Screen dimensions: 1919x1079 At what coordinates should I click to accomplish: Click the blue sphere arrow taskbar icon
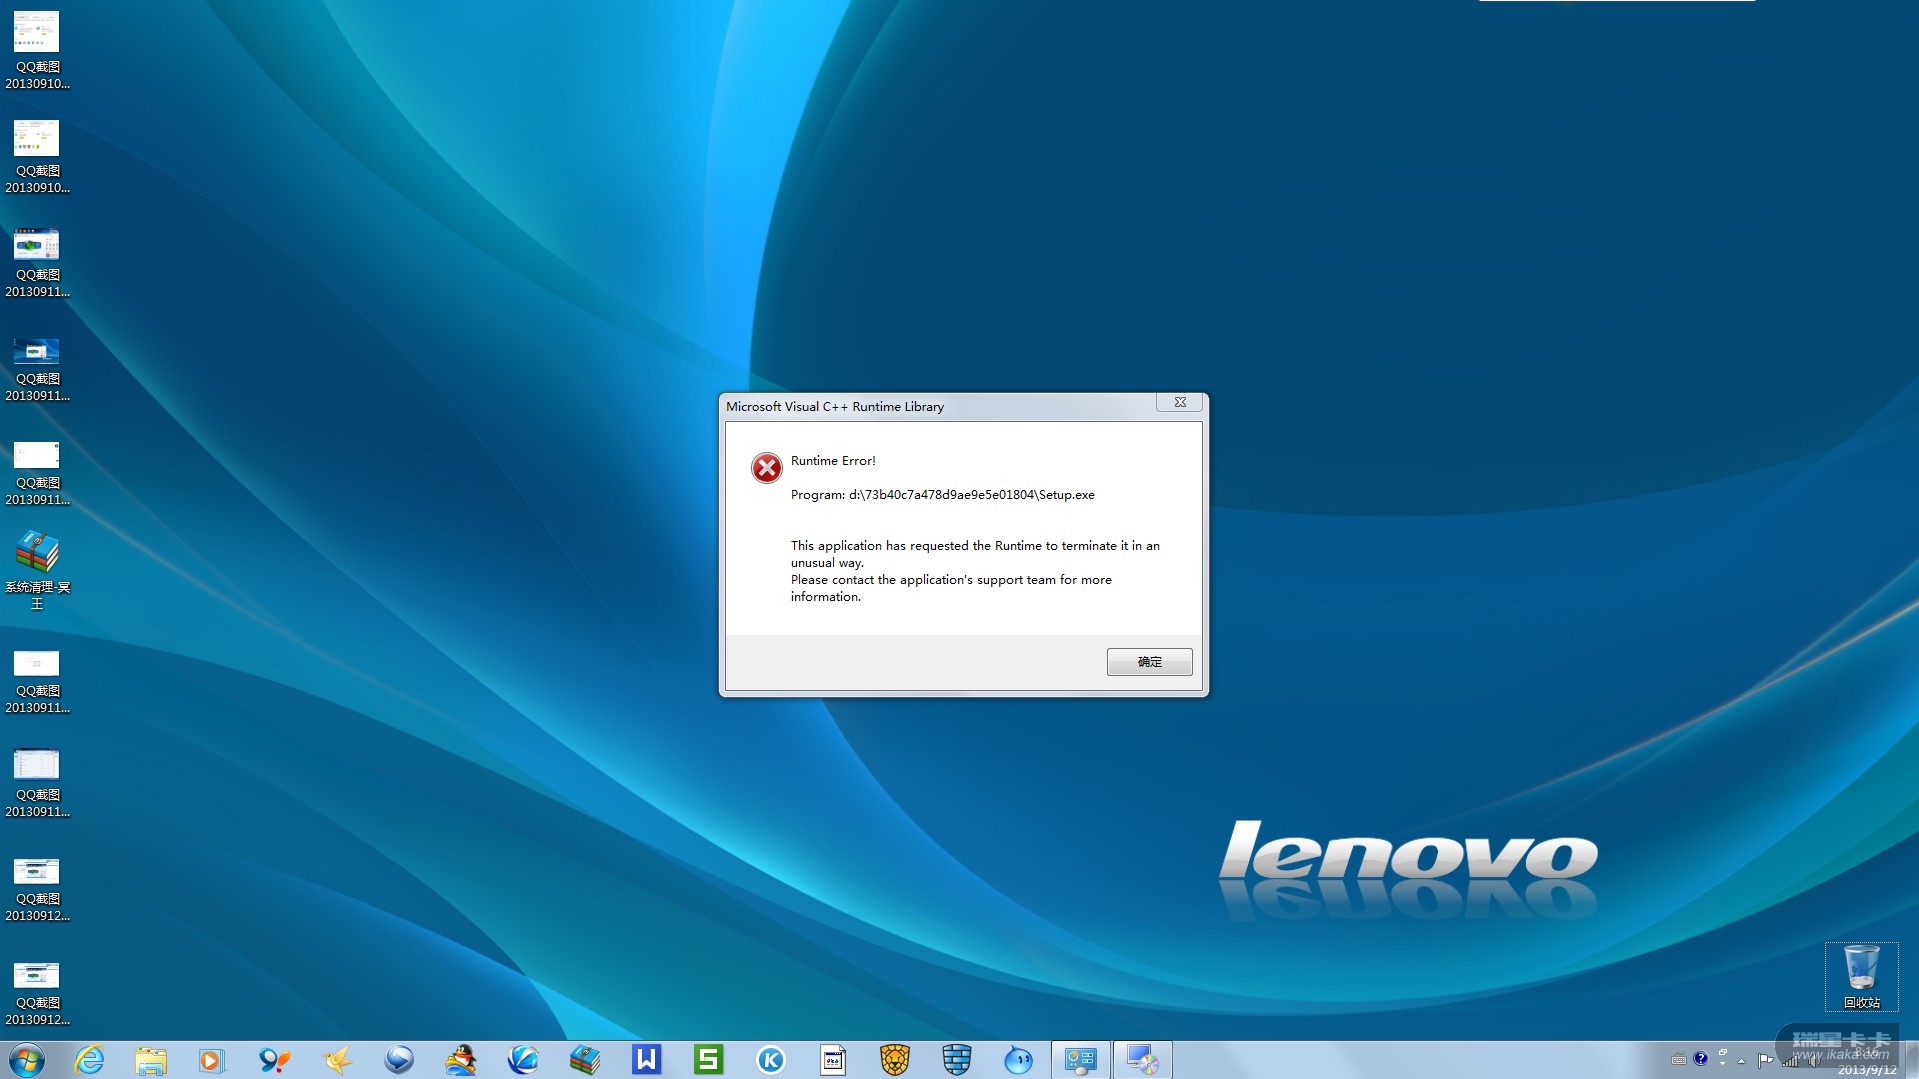coord(399,1060)
